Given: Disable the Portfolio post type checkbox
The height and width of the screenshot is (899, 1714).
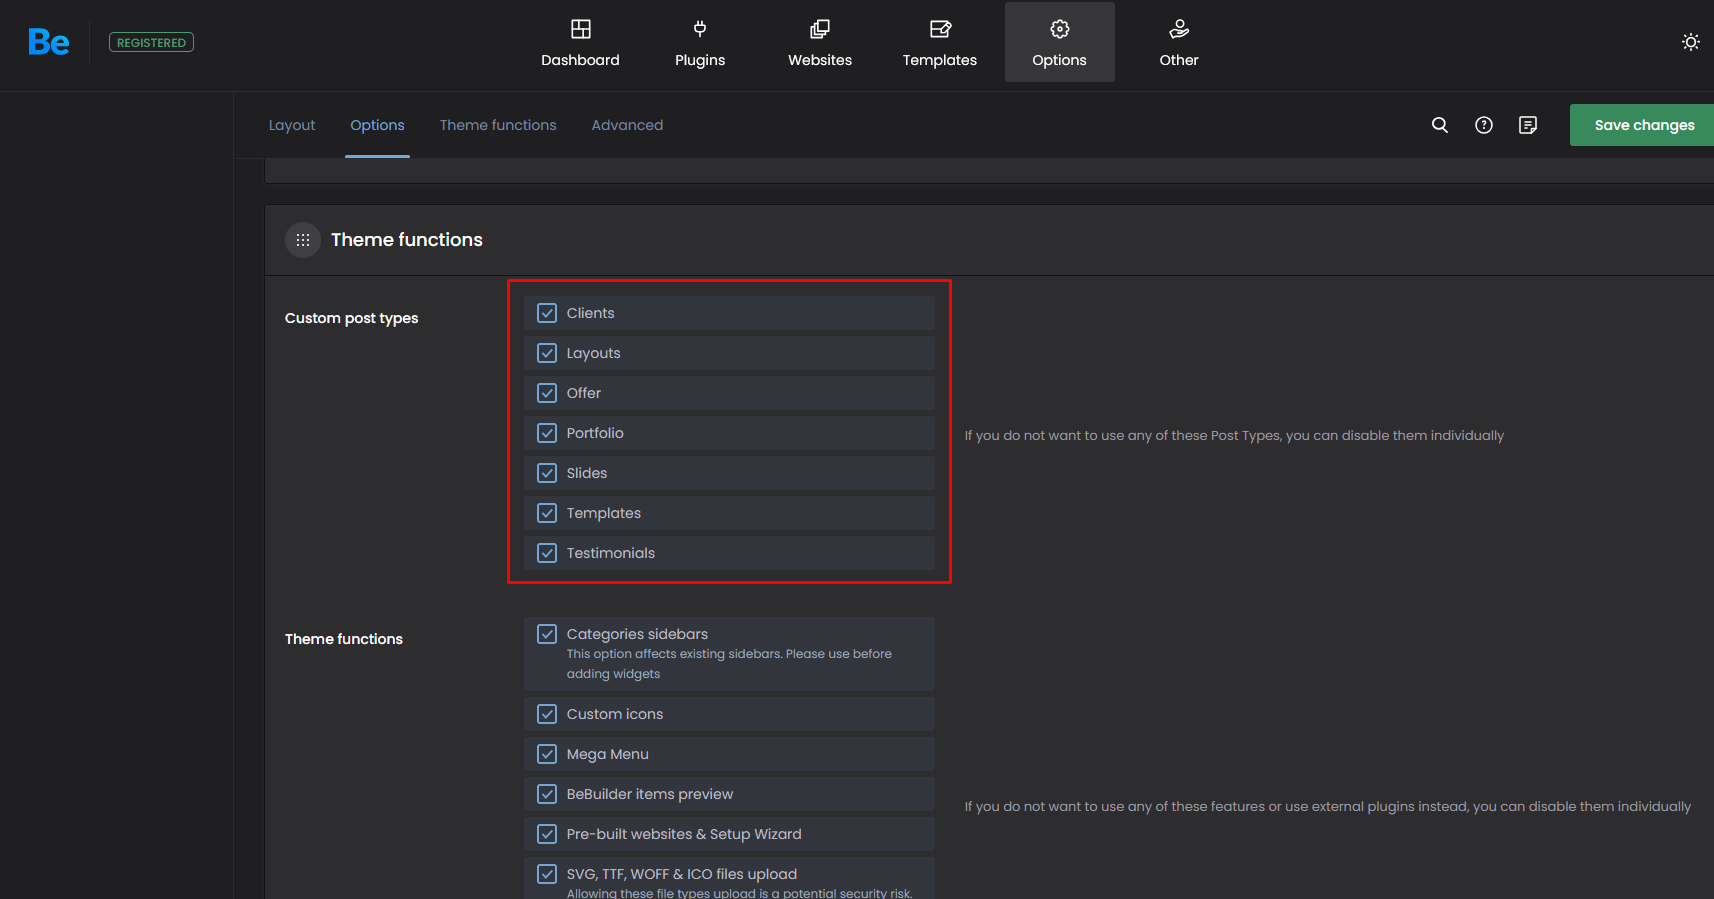Looking at the screenshot, I should tap(547, 433).
